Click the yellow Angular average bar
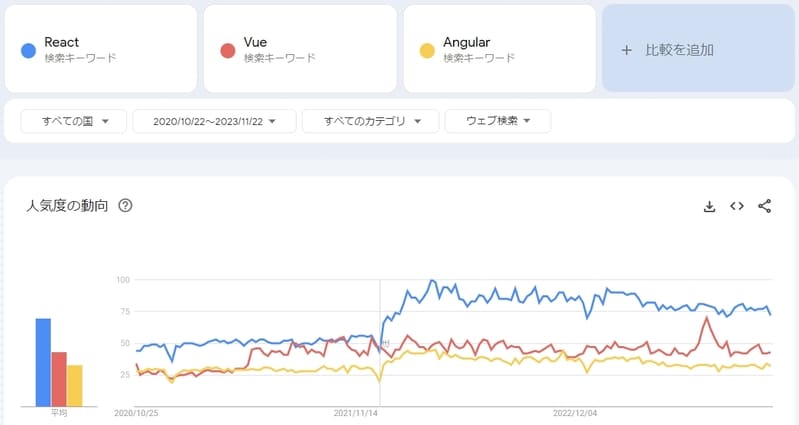Screen dimensions: 799x425 pyautogui.click(x=75, y=386)
